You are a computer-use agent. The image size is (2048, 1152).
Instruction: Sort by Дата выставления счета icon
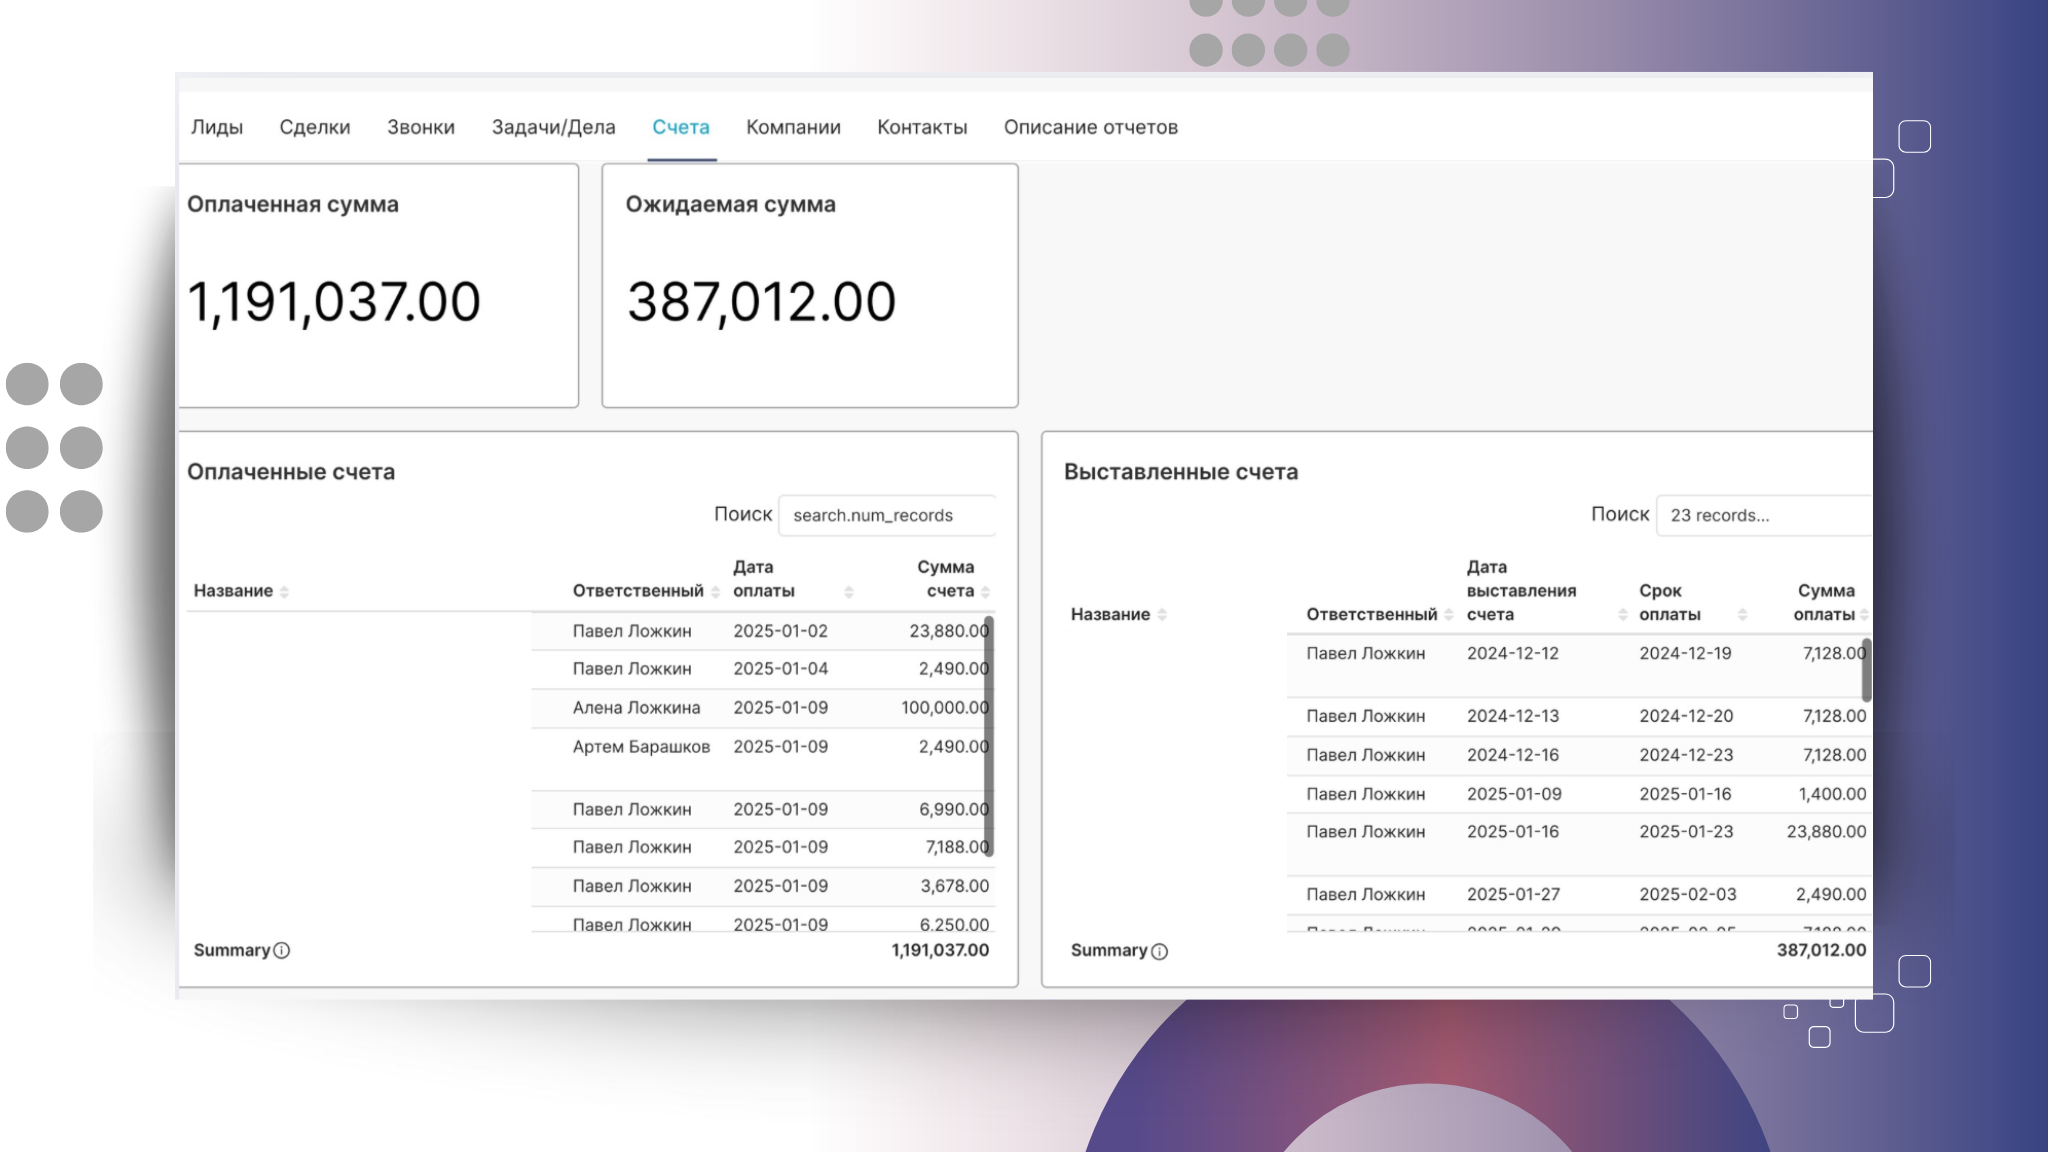coord(1622,615)
